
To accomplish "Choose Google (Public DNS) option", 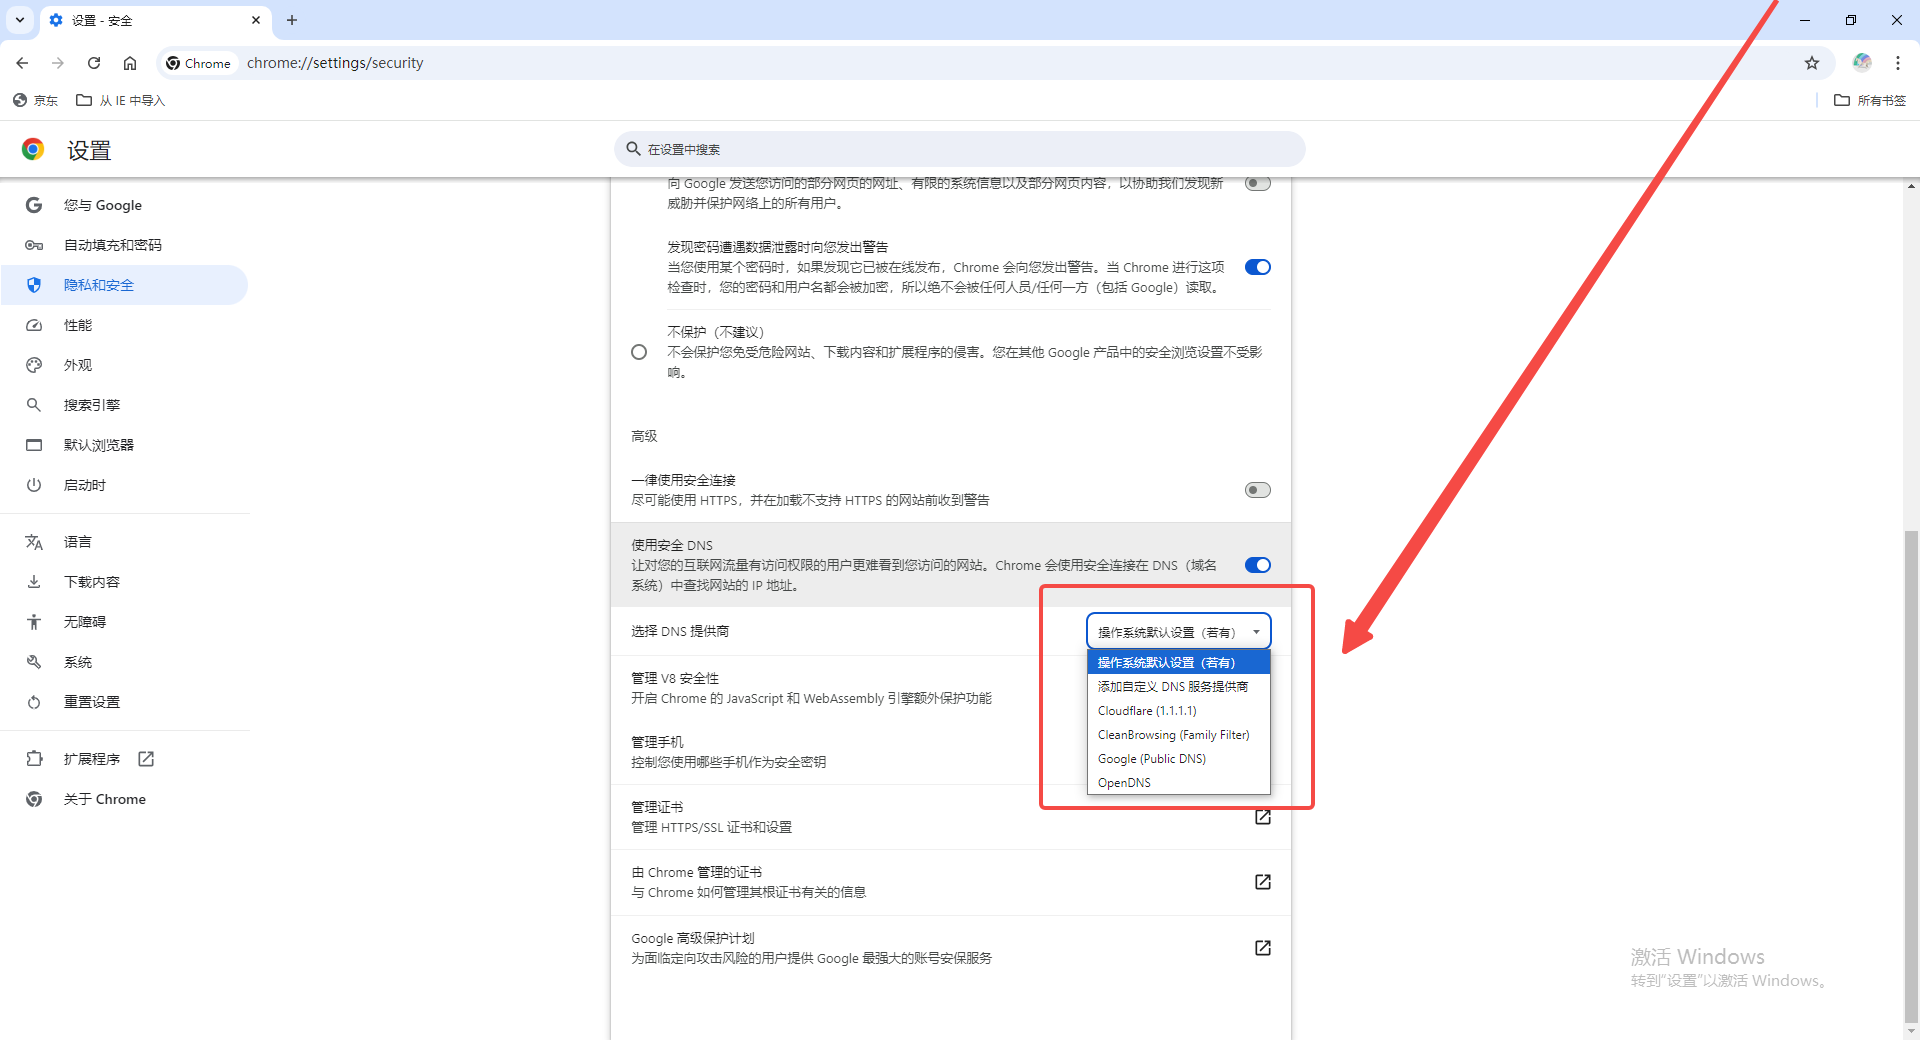I will point(1179,758).
